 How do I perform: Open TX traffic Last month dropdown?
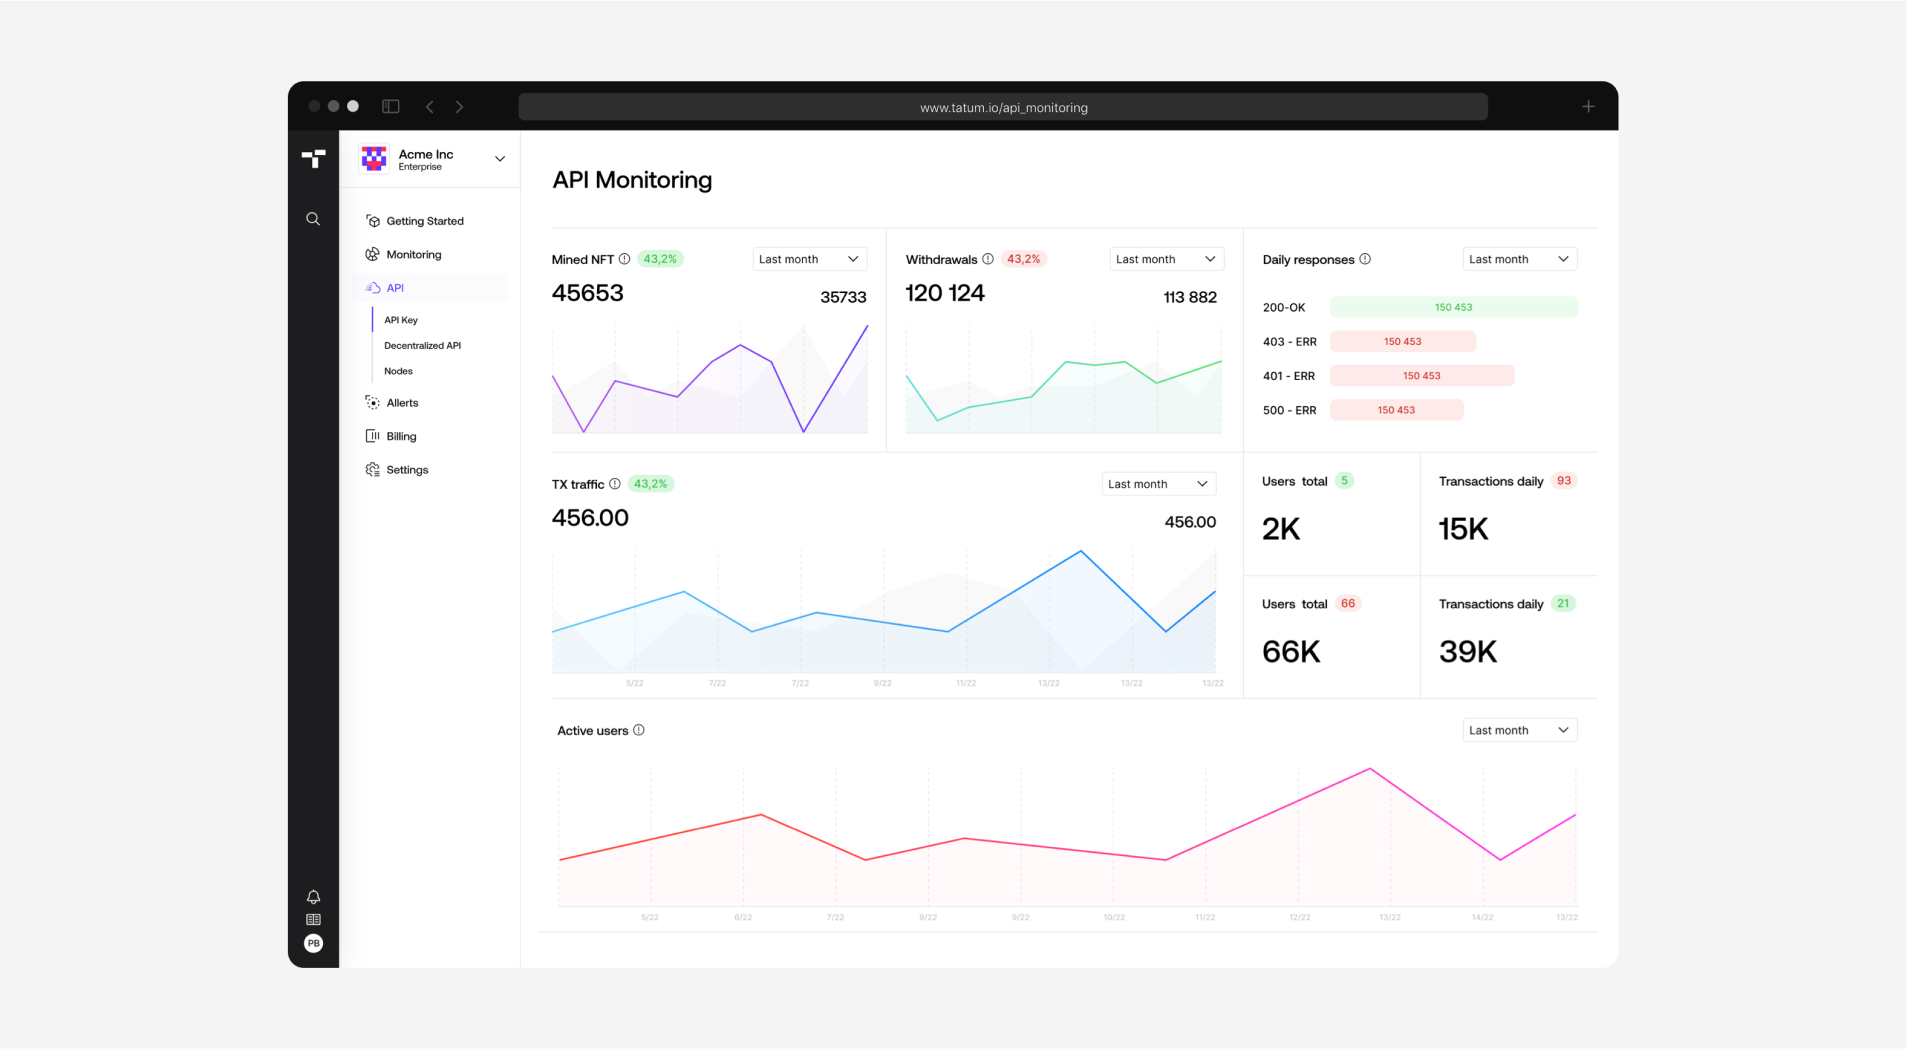coord(1158,484)
